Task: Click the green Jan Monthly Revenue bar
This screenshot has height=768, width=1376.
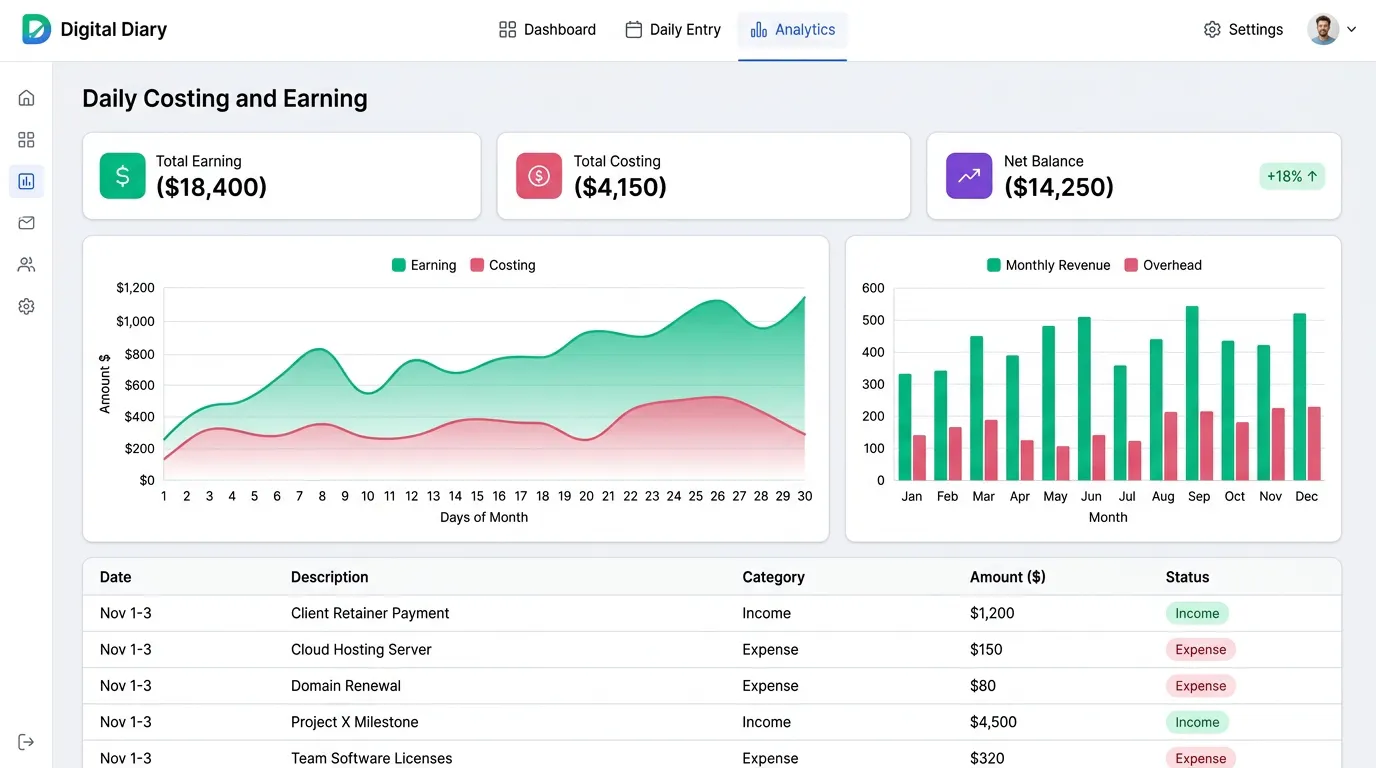Action: point(905,427)
